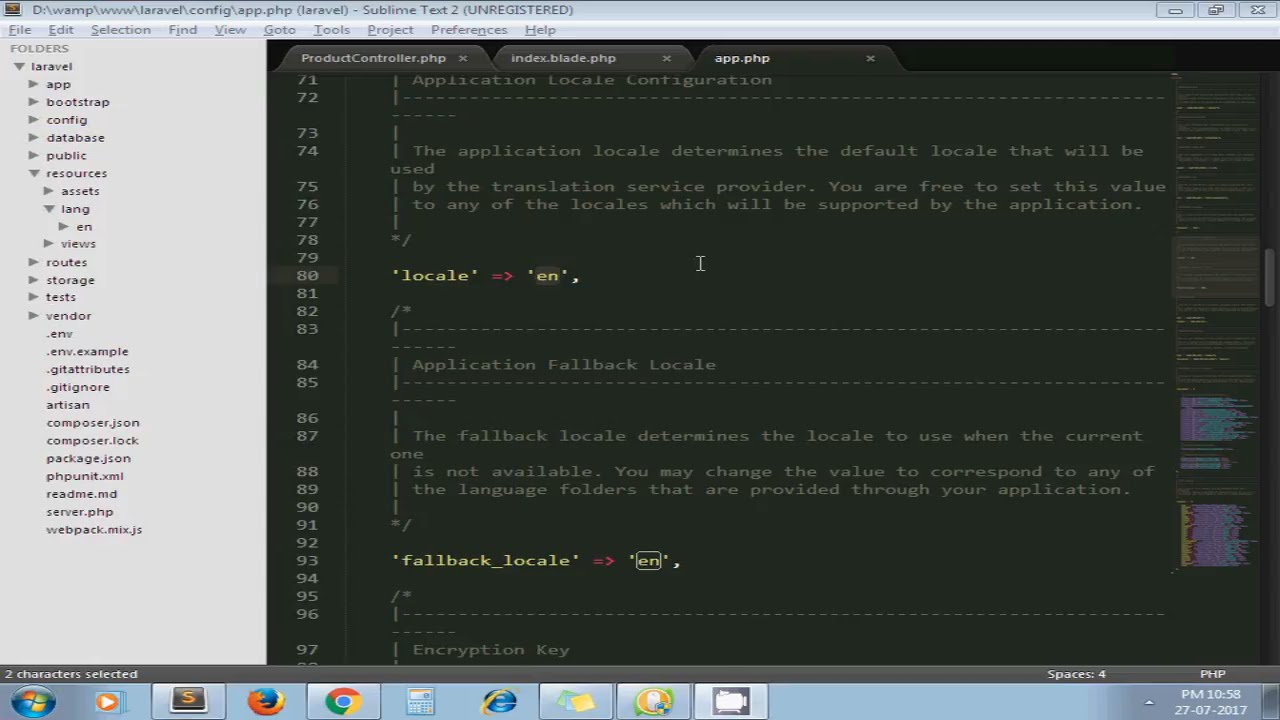Click Sublime Text taskbar icon
Screen dimensions: 1280x720
click(187, 701)
